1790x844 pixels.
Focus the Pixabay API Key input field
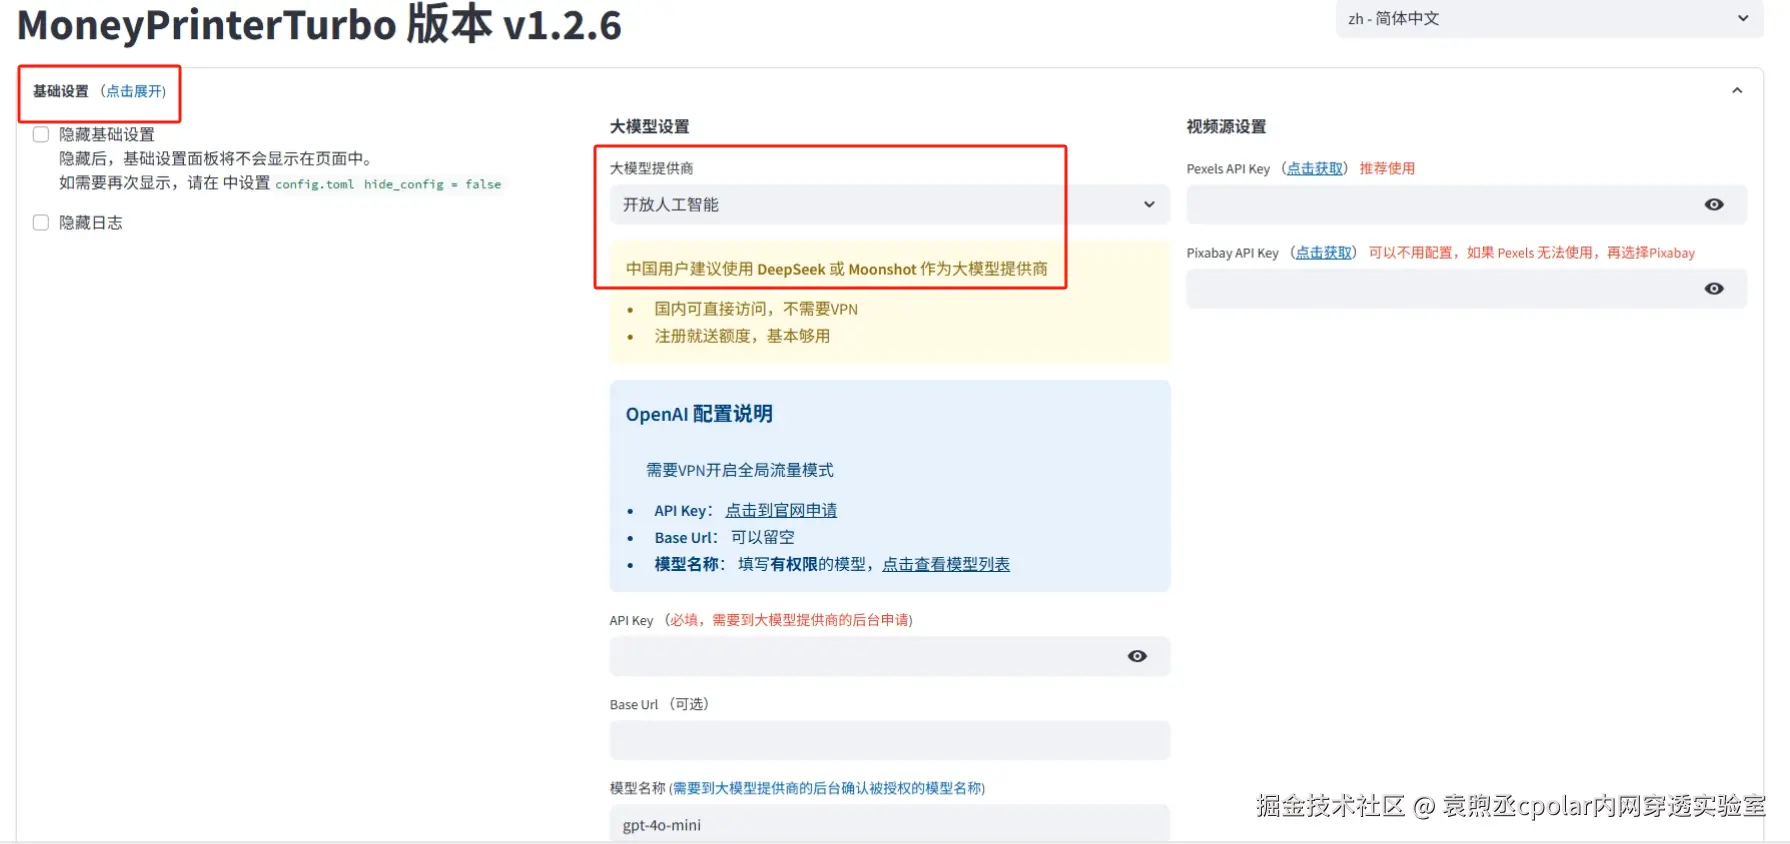pos(1444,289)
